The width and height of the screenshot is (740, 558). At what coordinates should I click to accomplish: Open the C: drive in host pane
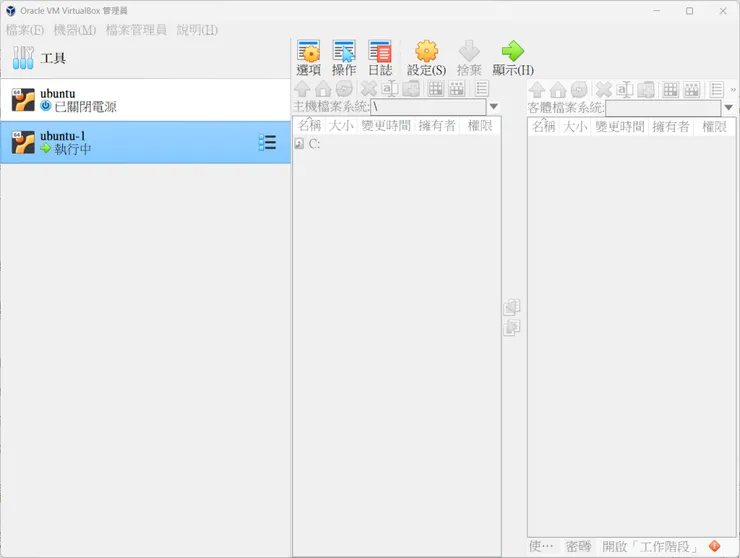pyautogui.click(x=307, y=144)
